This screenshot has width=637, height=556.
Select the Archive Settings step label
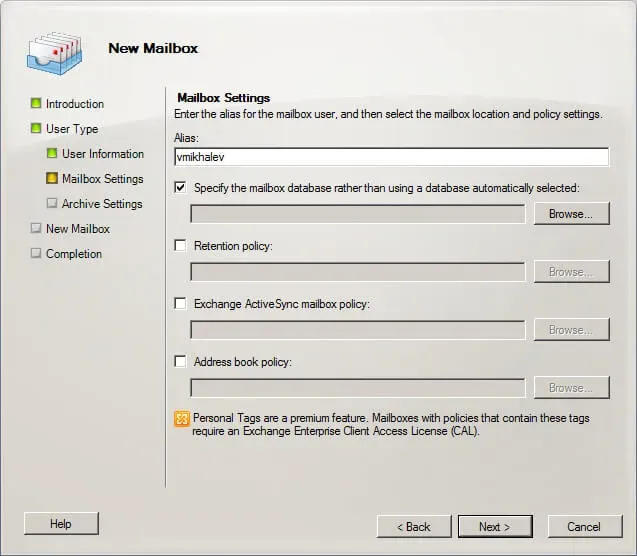pos(102,204)
